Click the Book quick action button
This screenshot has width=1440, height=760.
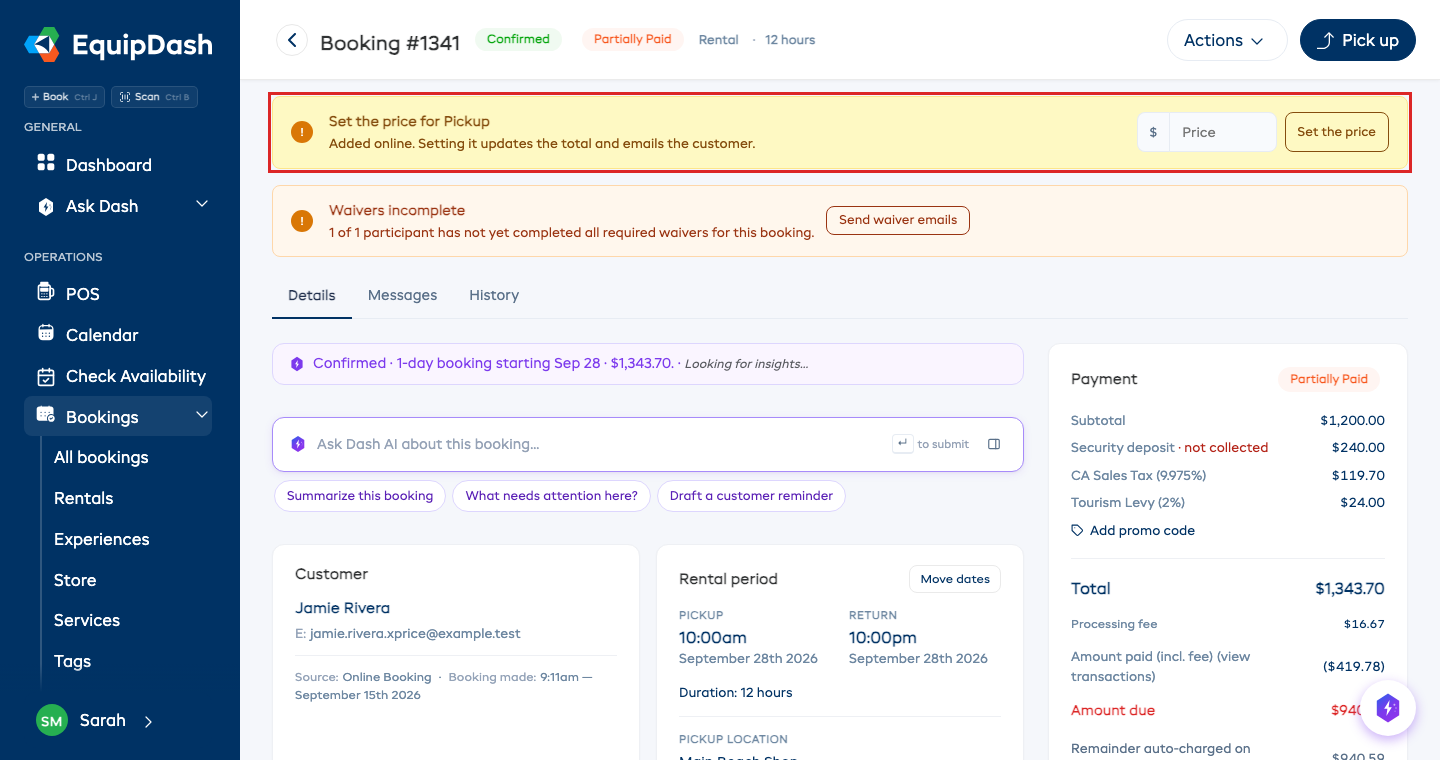click(x=65, y=97)
